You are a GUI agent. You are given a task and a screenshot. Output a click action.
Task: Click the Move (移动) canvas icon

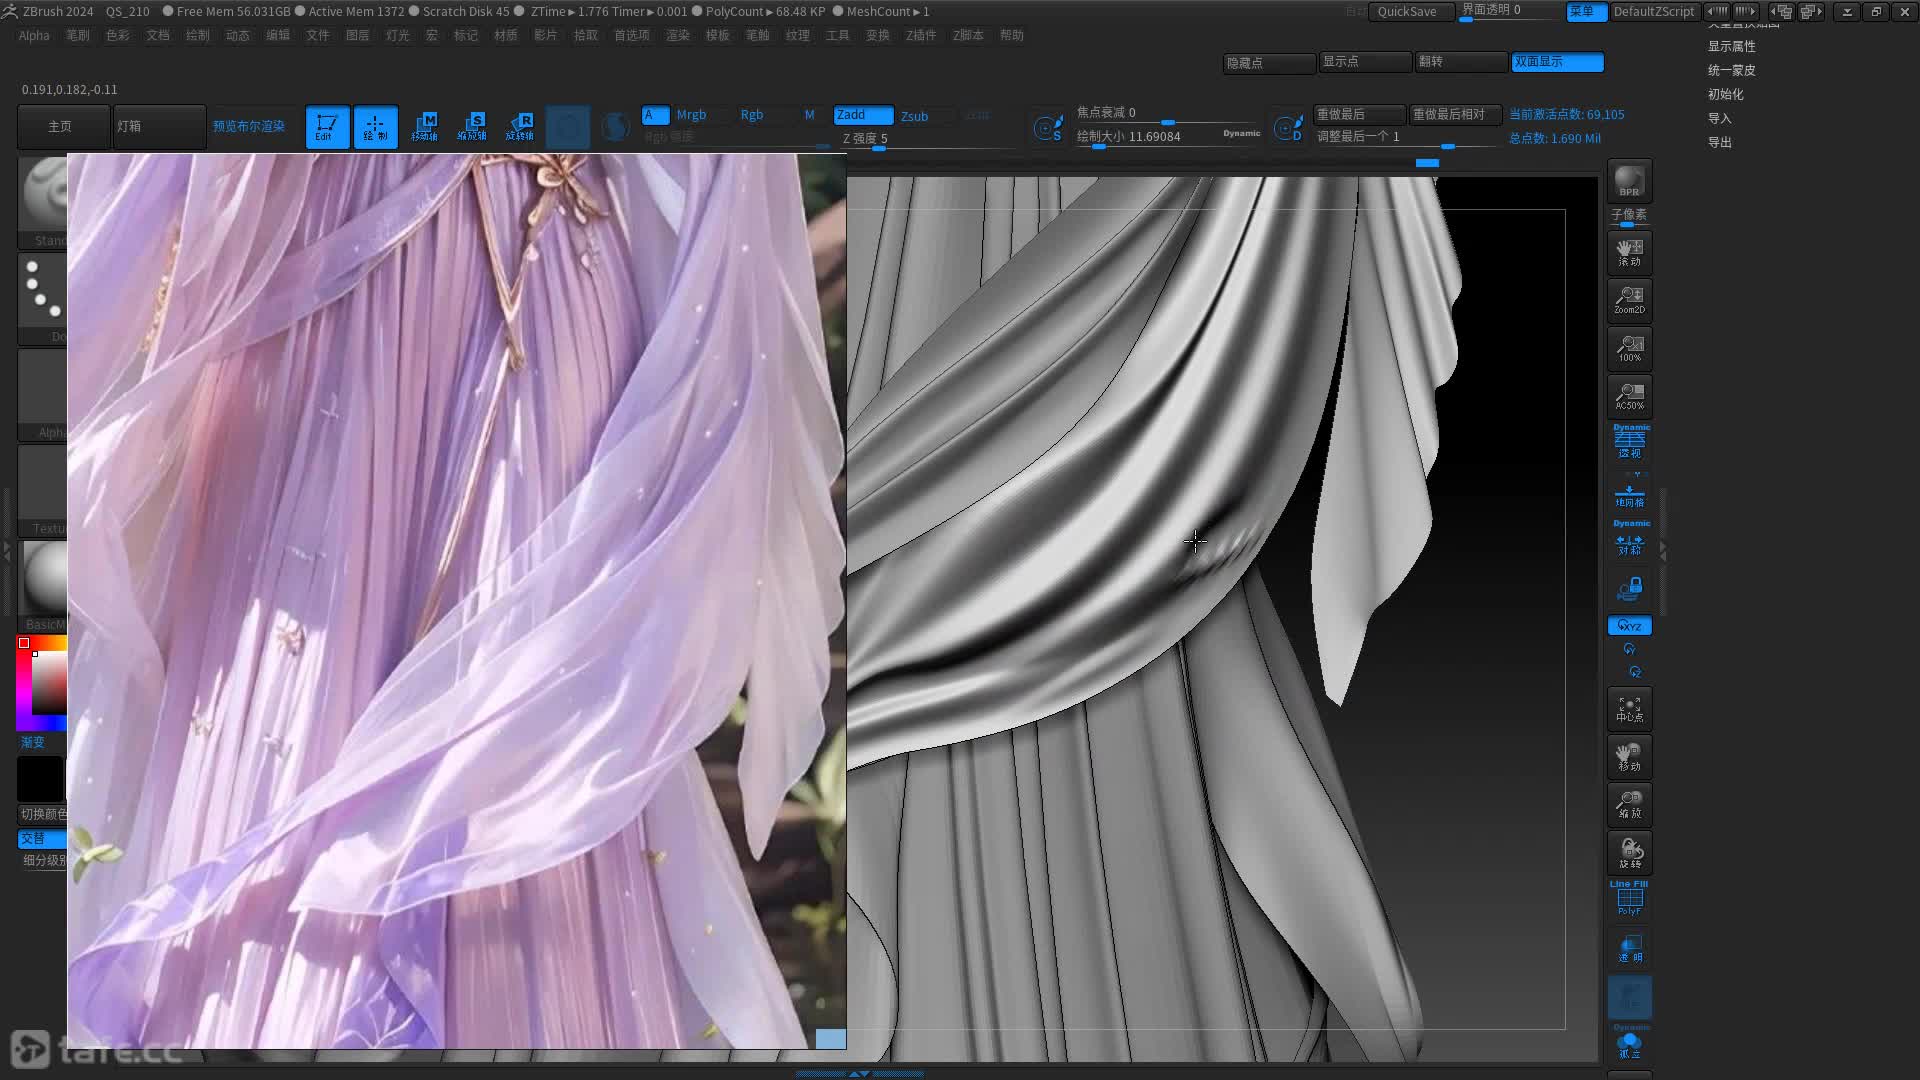(x=1629, y=757)
